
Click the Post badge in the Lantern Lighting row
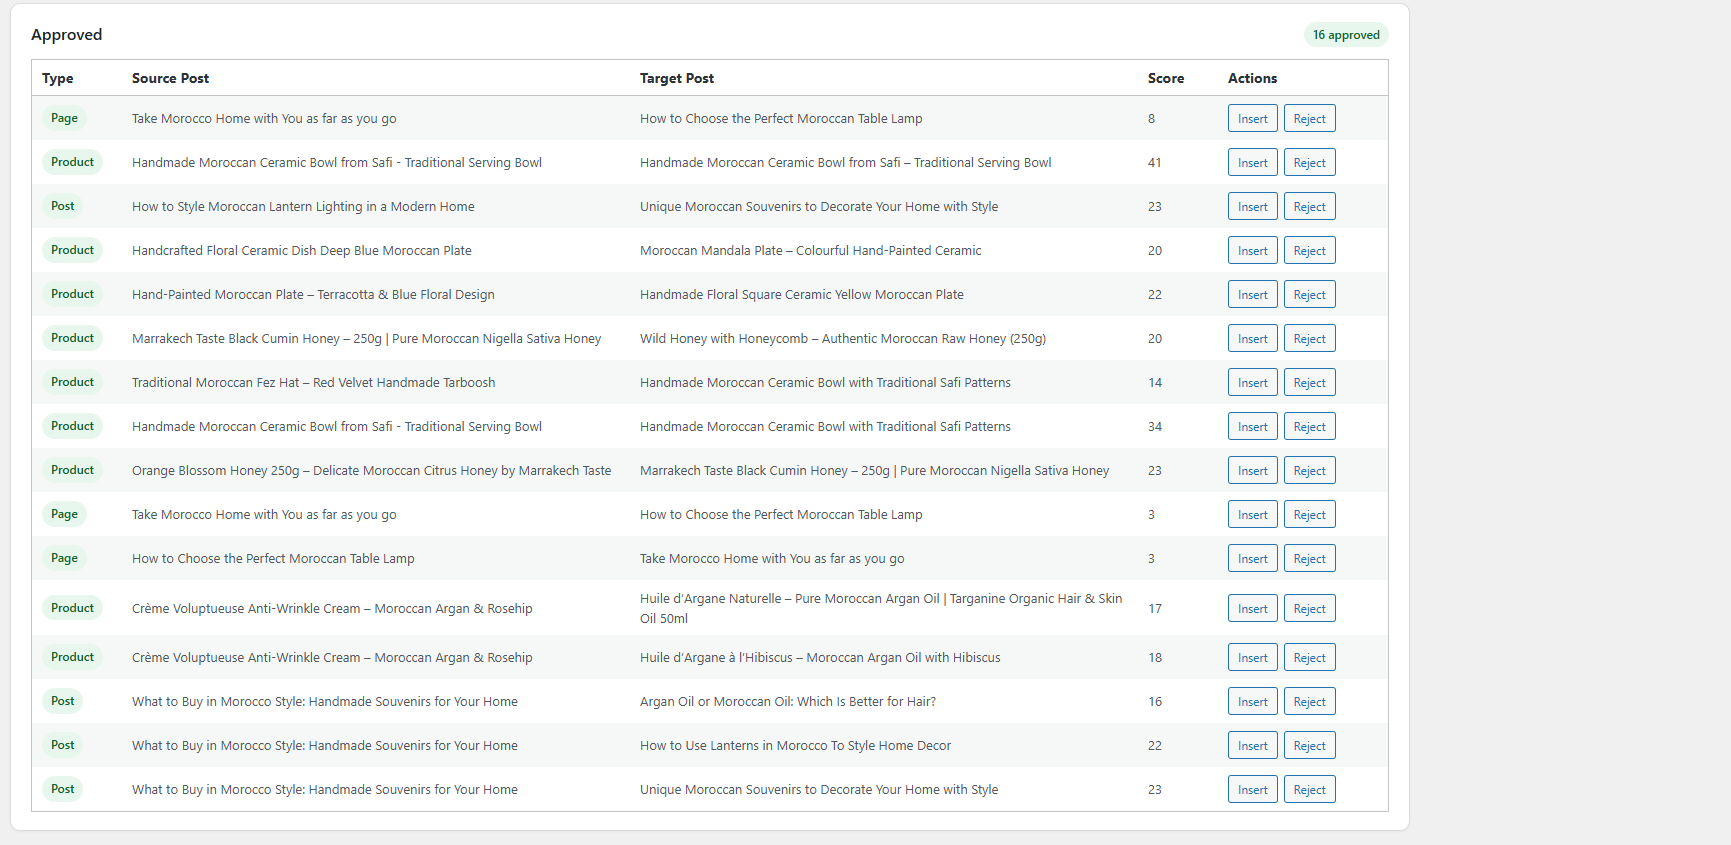coord(63,206)
